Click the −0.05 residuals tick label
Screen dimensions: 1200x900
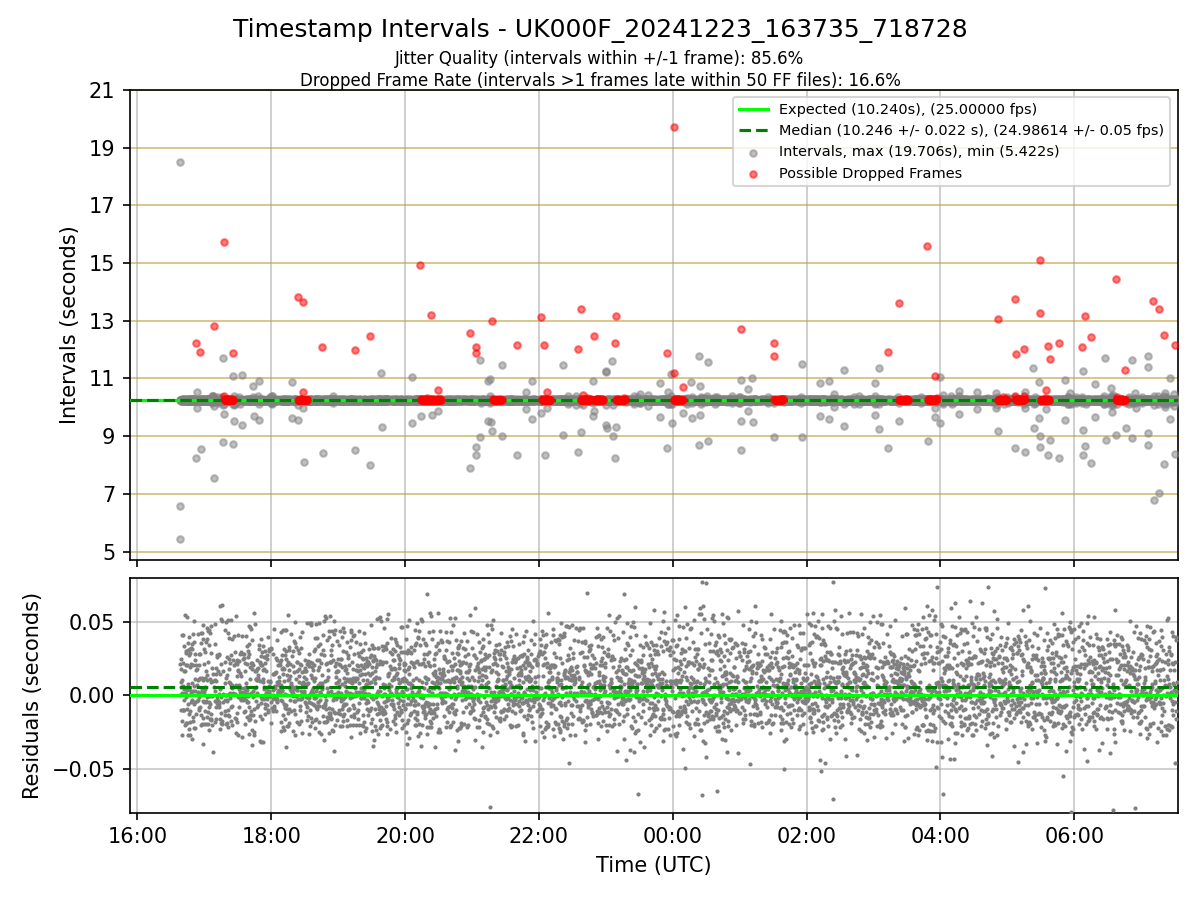[x=82, y=769]
